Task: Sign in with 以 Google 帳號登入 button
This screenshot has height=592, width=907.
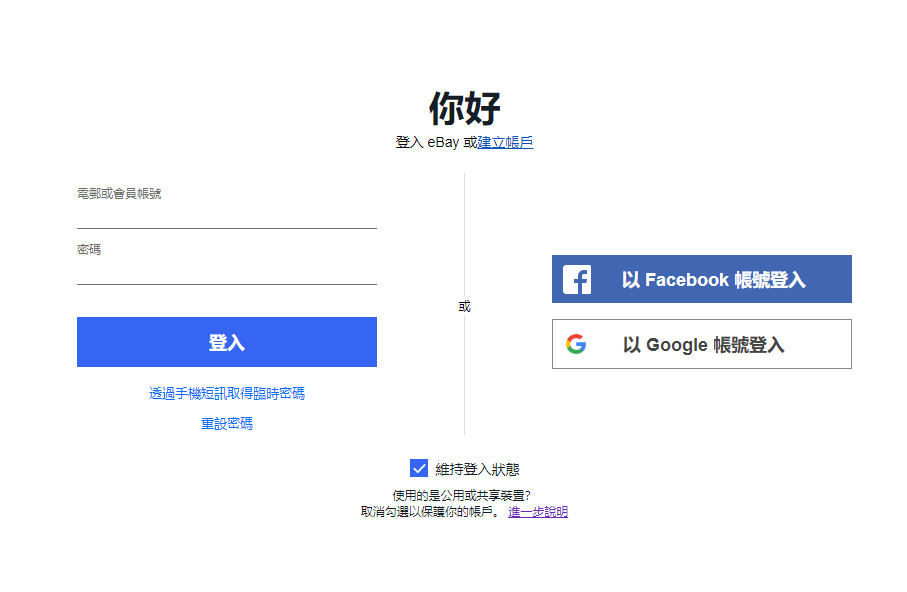Action: click(x=702, y=344)
